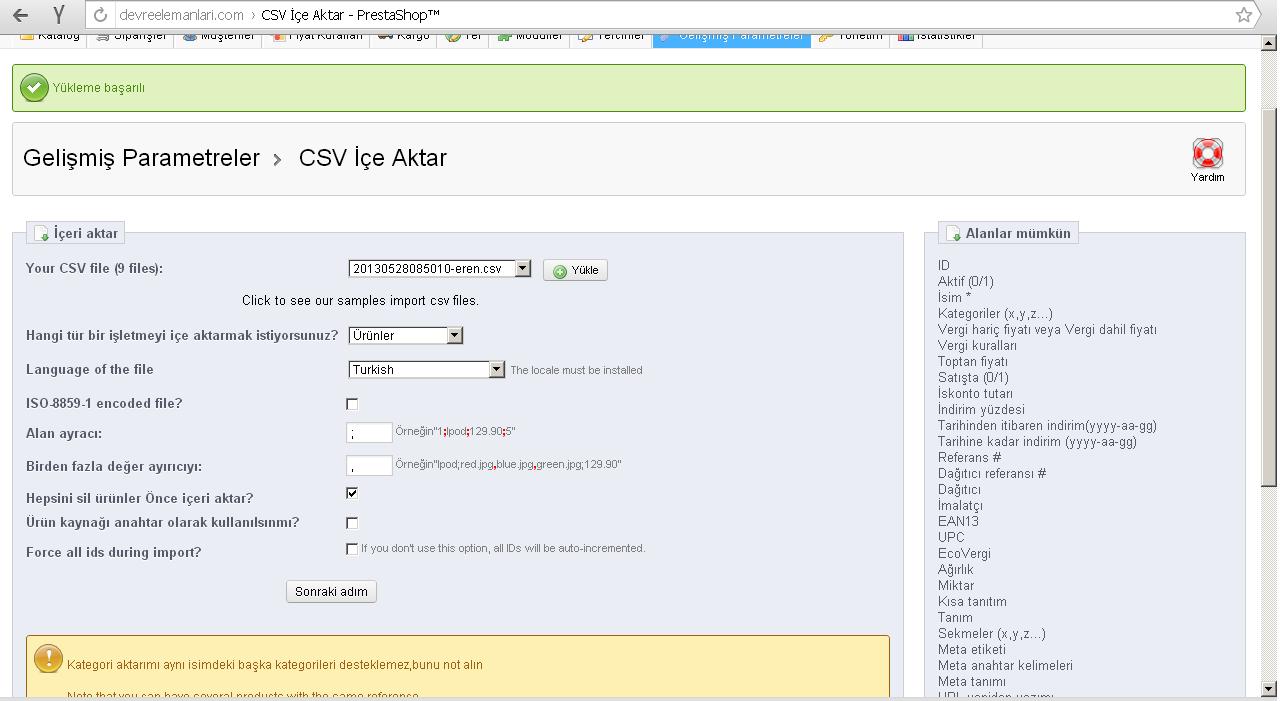This screenshot has width=1280, height=701.
Task: Click the green success checkmark icon
Action: (34, 88)
